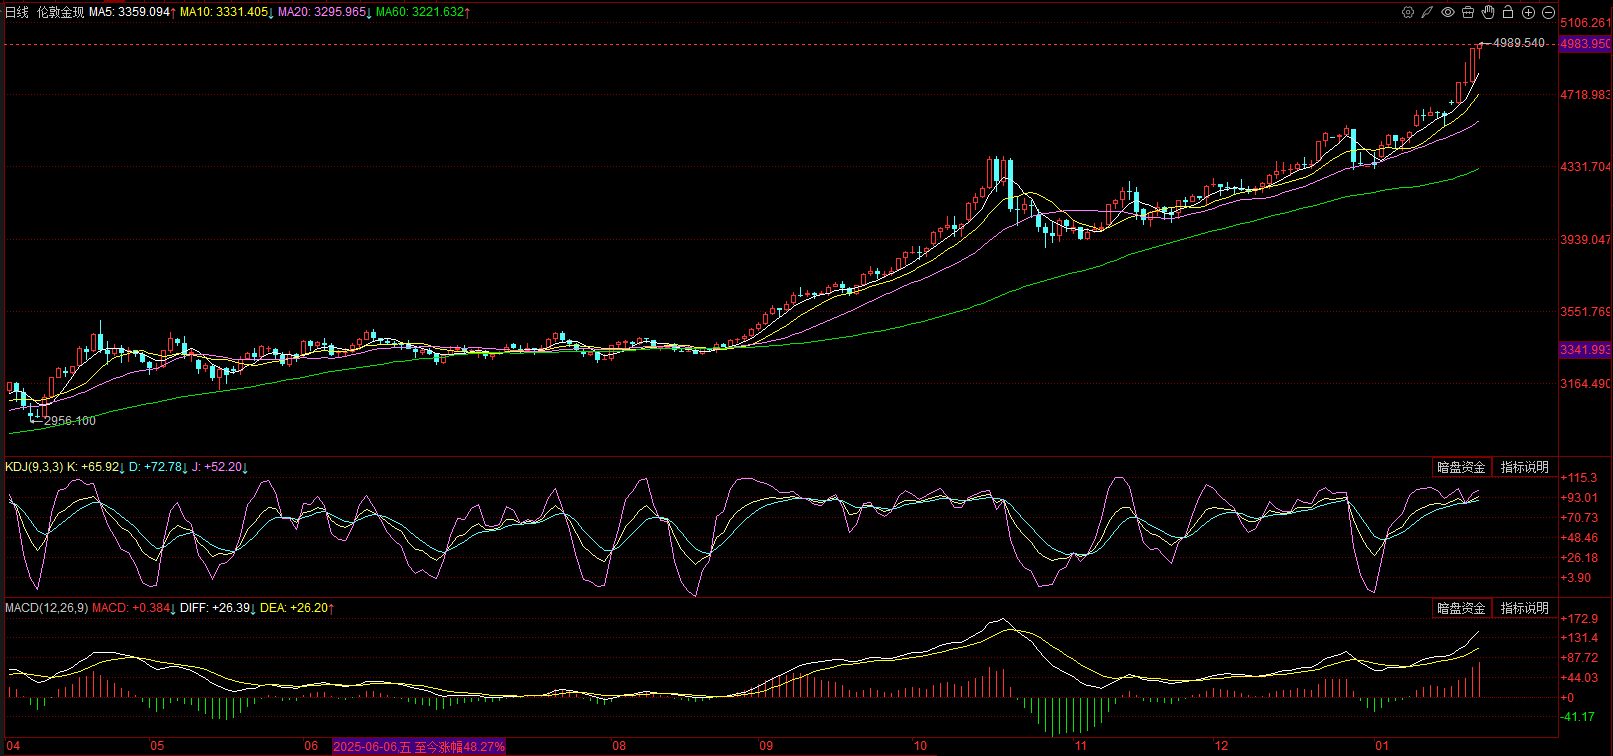Activate the hand pan tool
Screen dimensions: 1613x756
click(x=1488, y=12)
